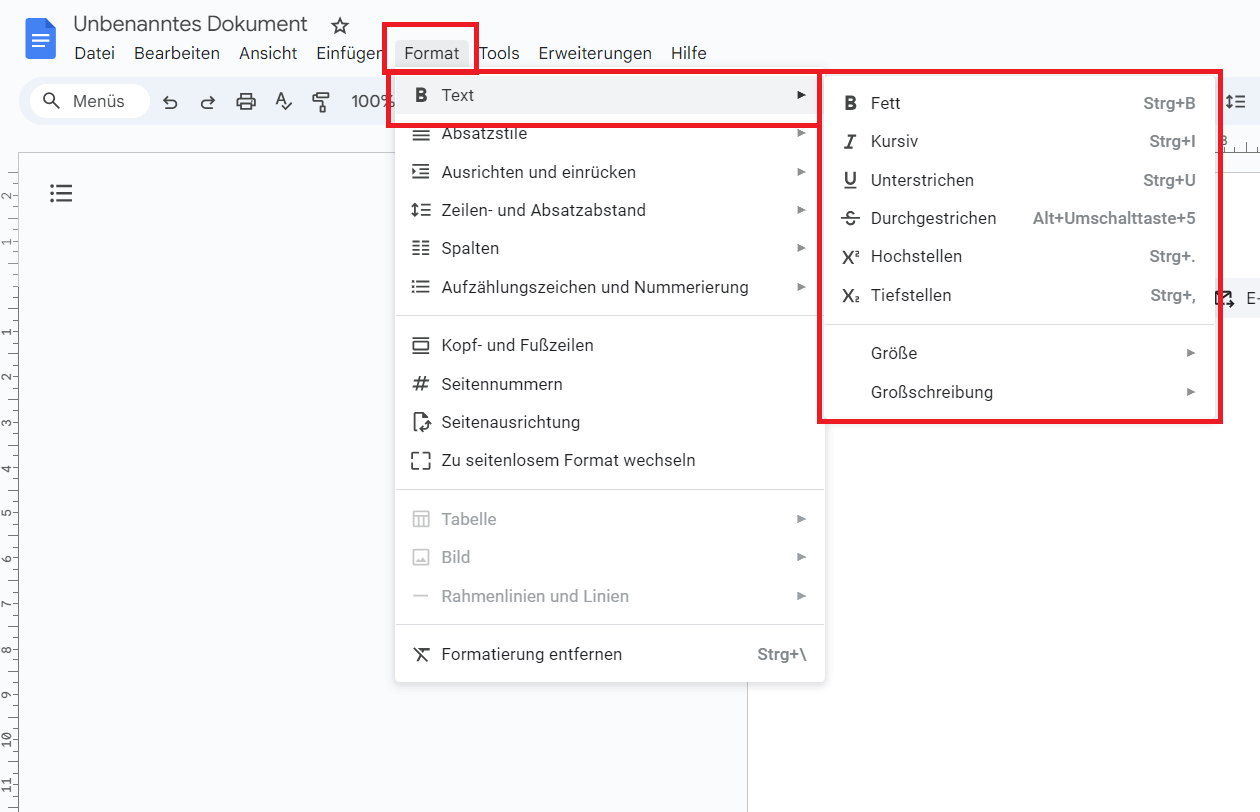Click the undo arrow icon
The image size is (1260, 812).
170,101
